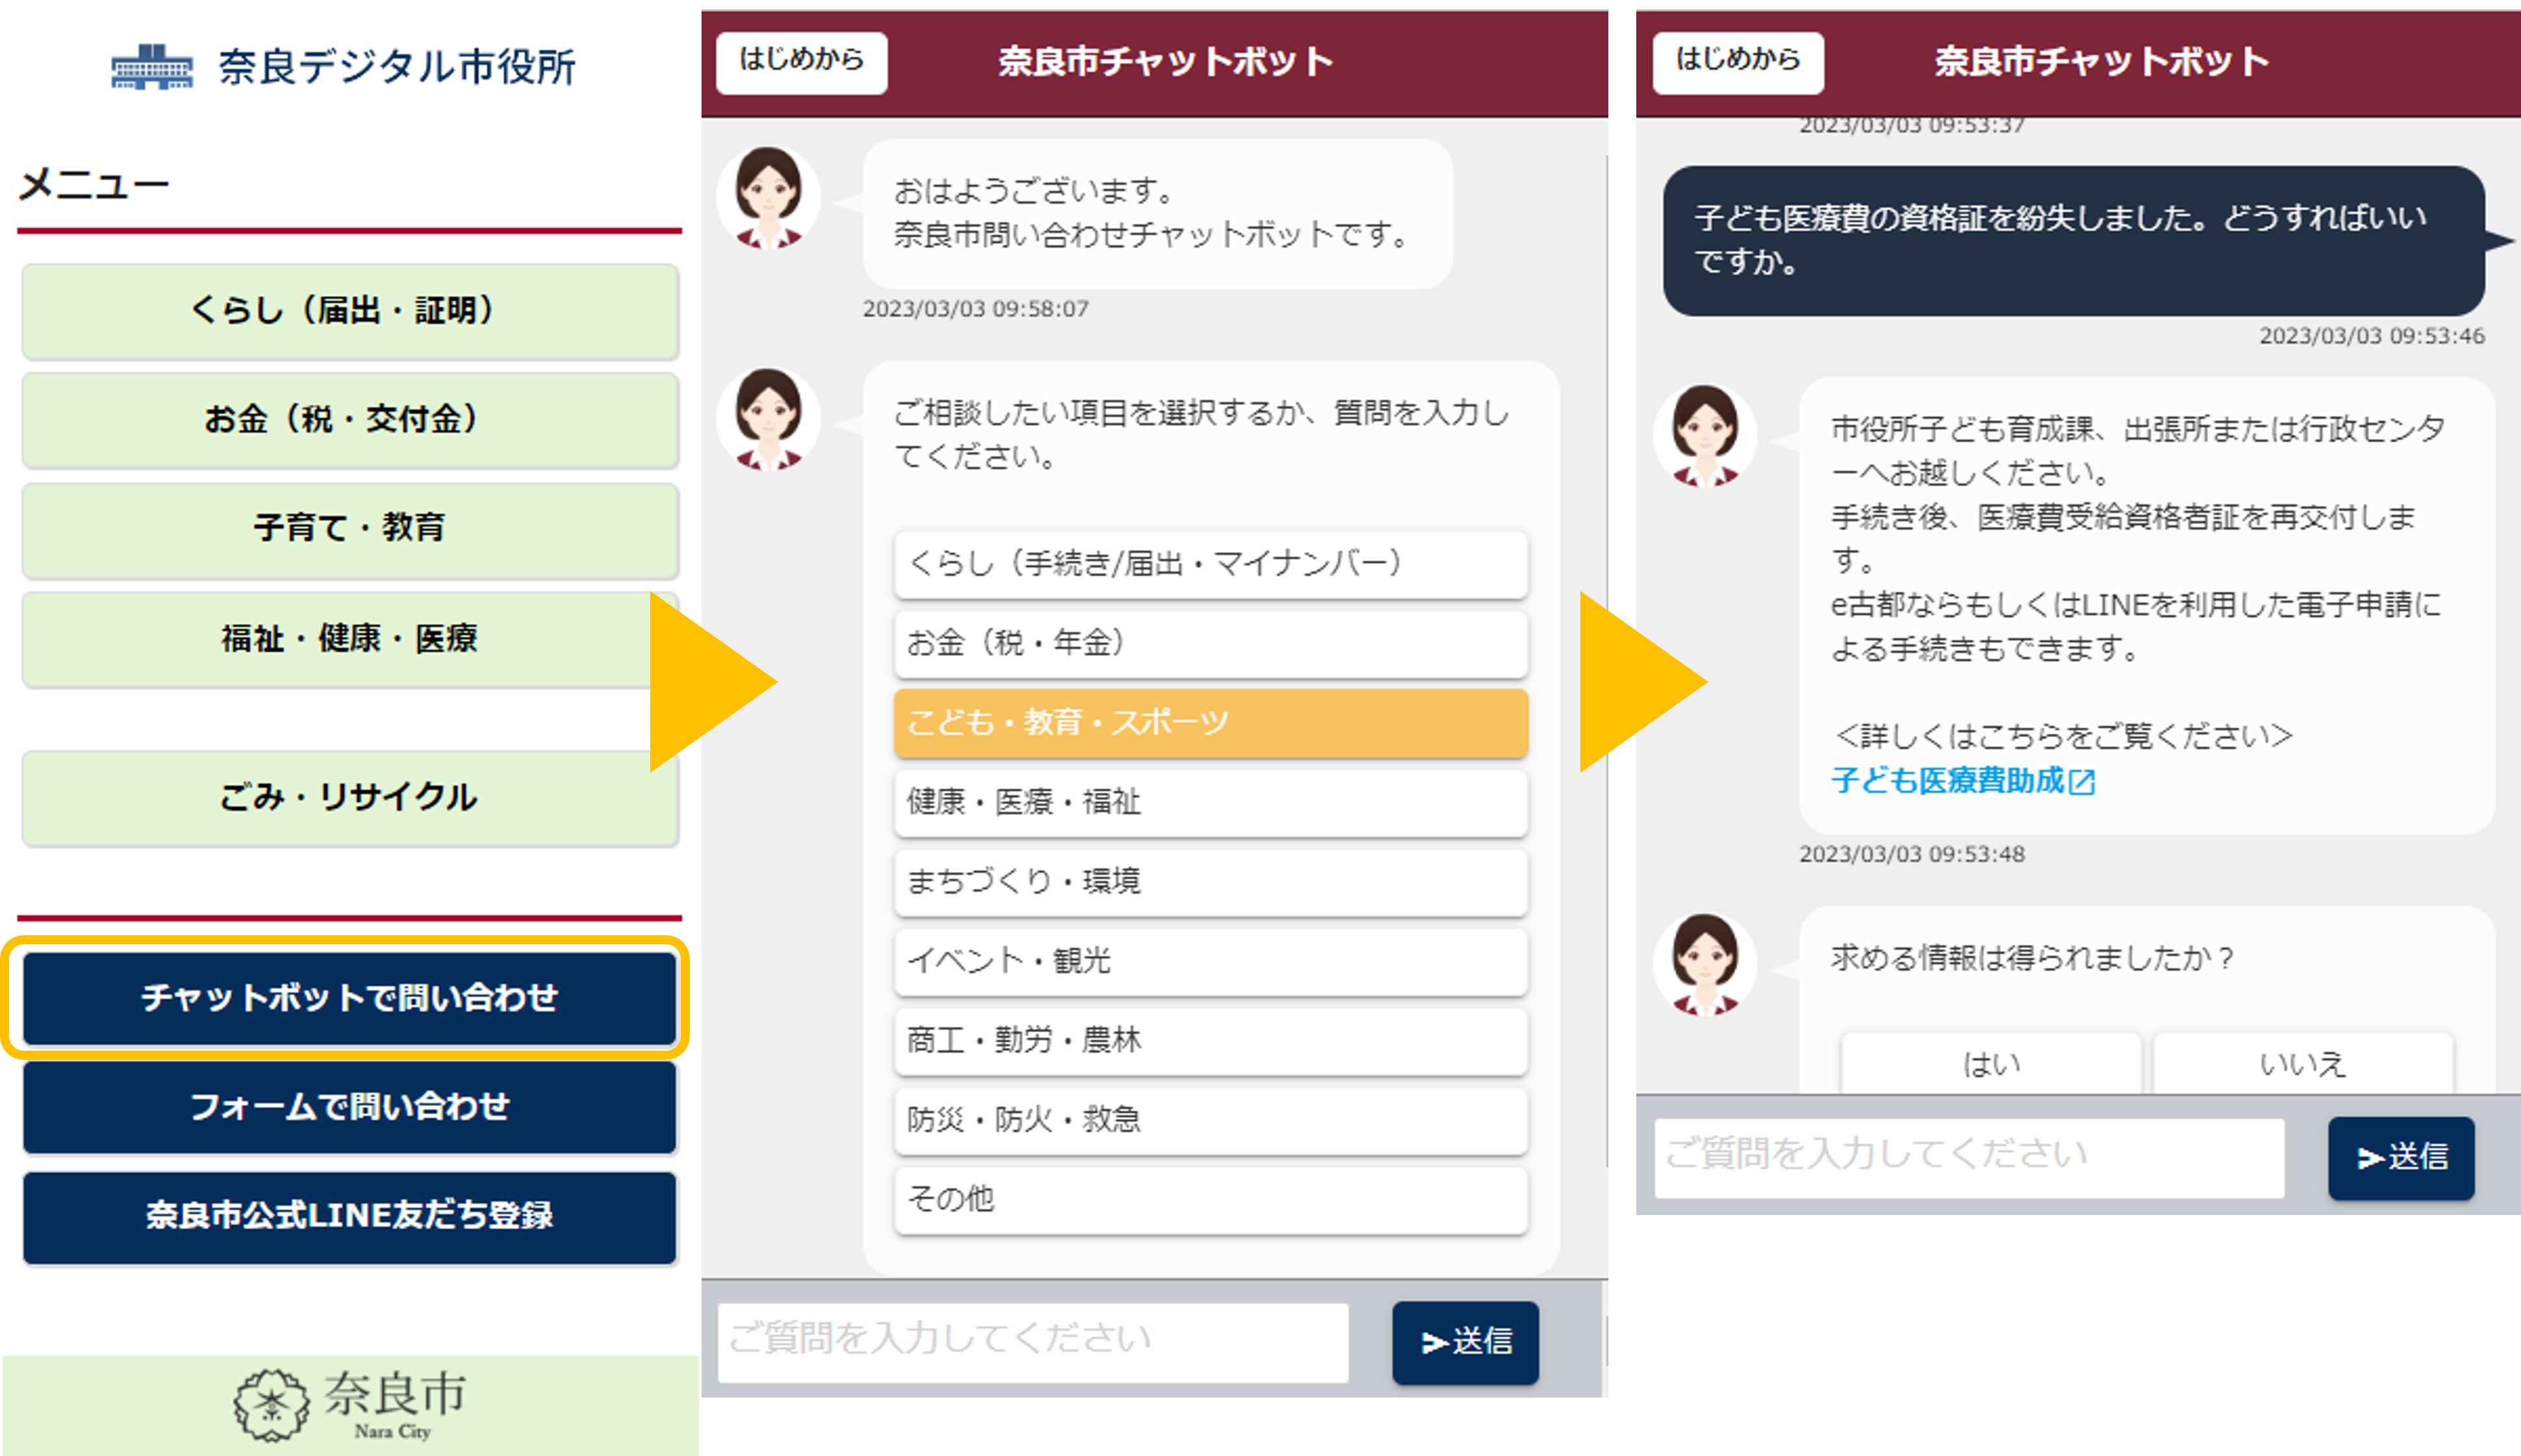Open くらし（届出・証明）menu
Viewport: 2521px width, 1456px height.
350,311
